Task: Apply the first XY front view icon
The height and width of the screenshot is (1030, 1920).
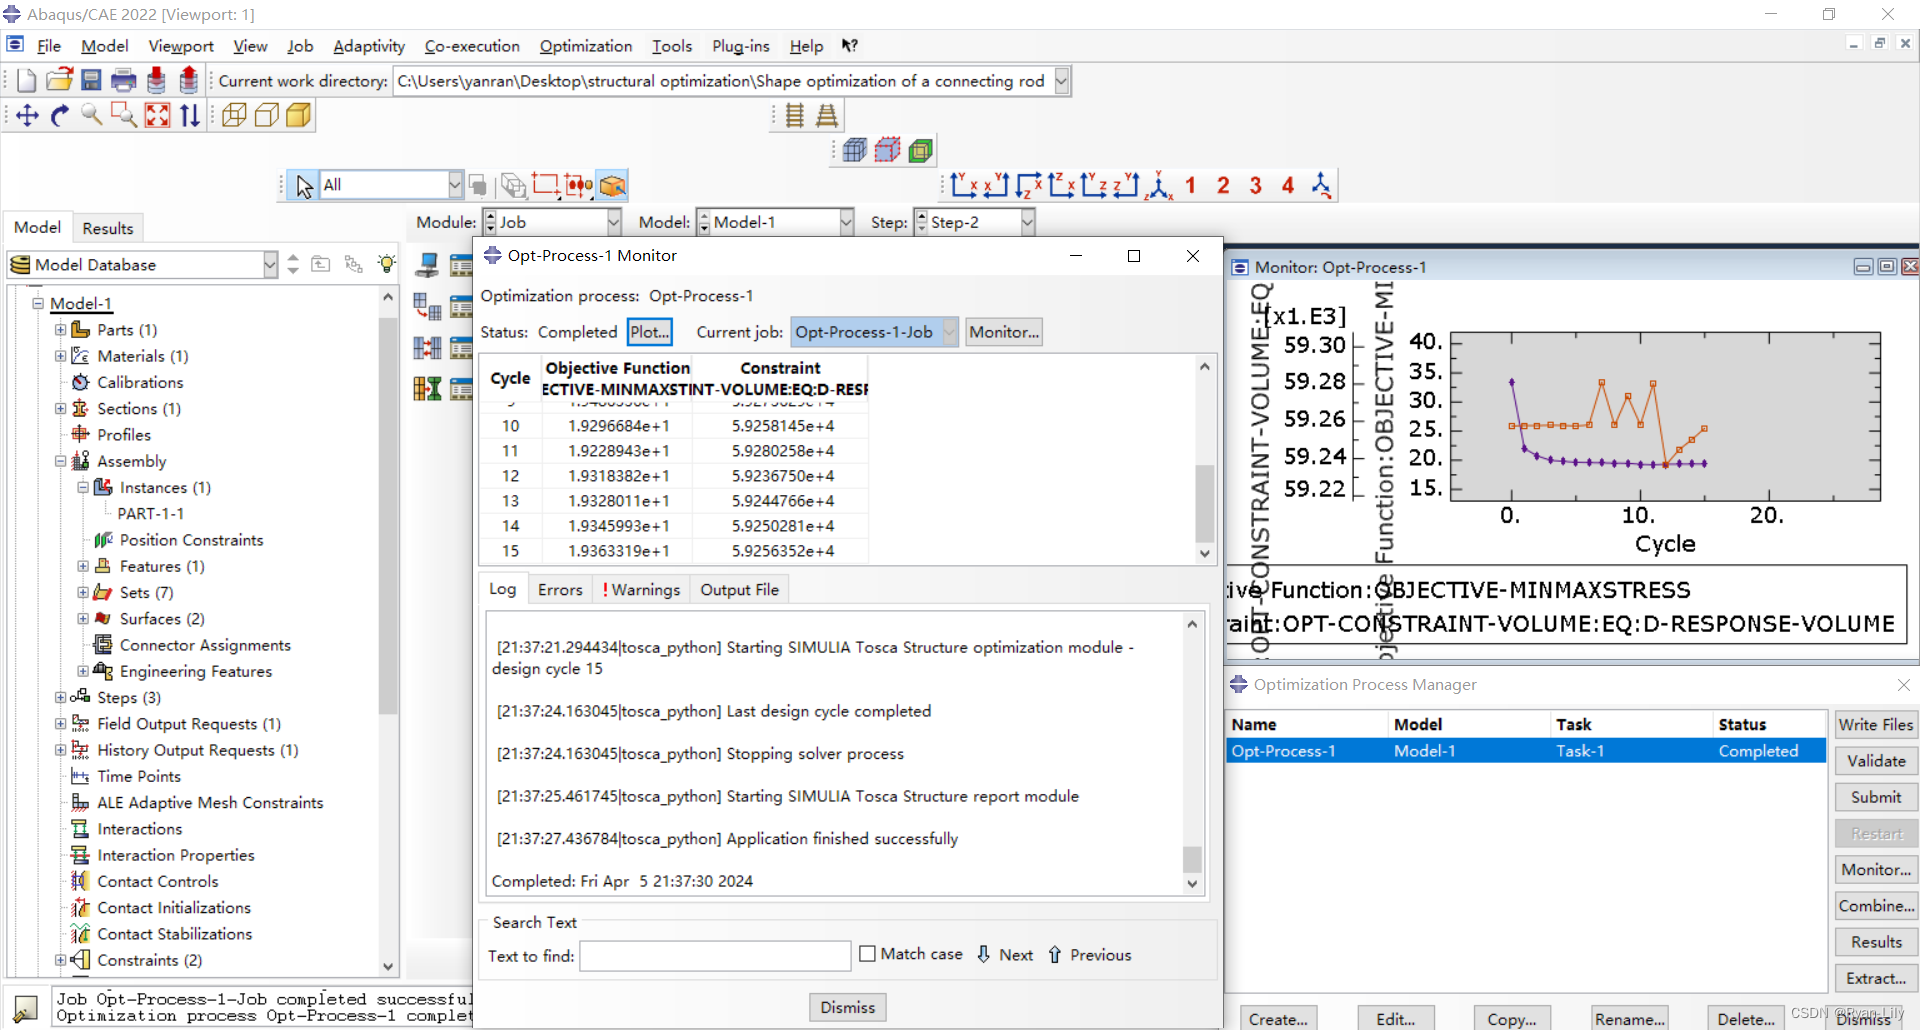Action: click(x=964, y=185)
